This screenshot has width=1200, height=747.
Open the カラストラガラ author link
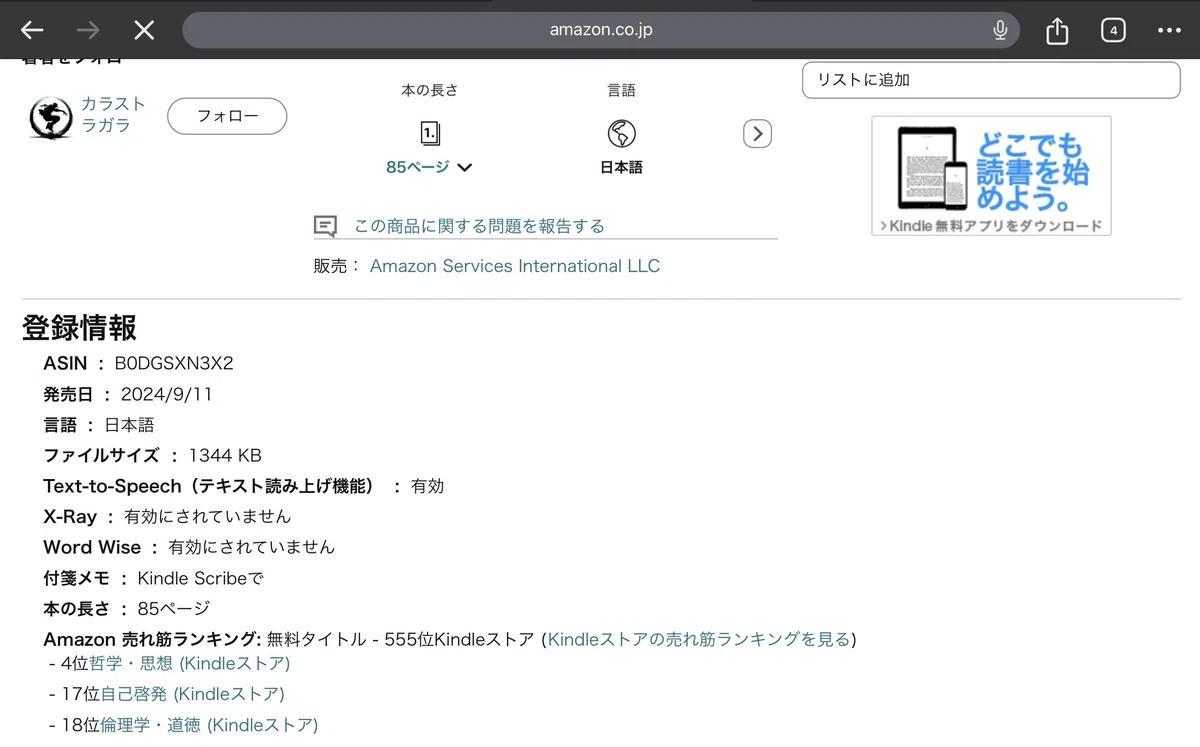tap(113, 114)
